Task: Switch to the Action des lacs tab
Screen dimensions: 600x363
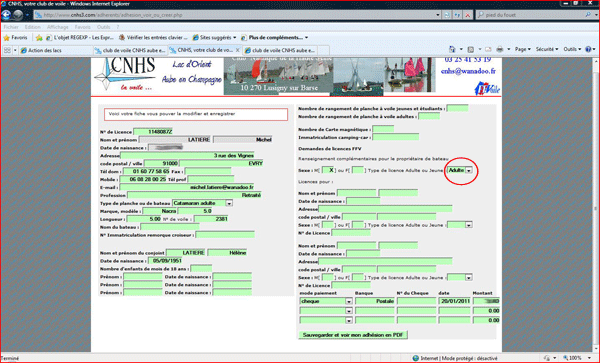Action: pos(55,50)
